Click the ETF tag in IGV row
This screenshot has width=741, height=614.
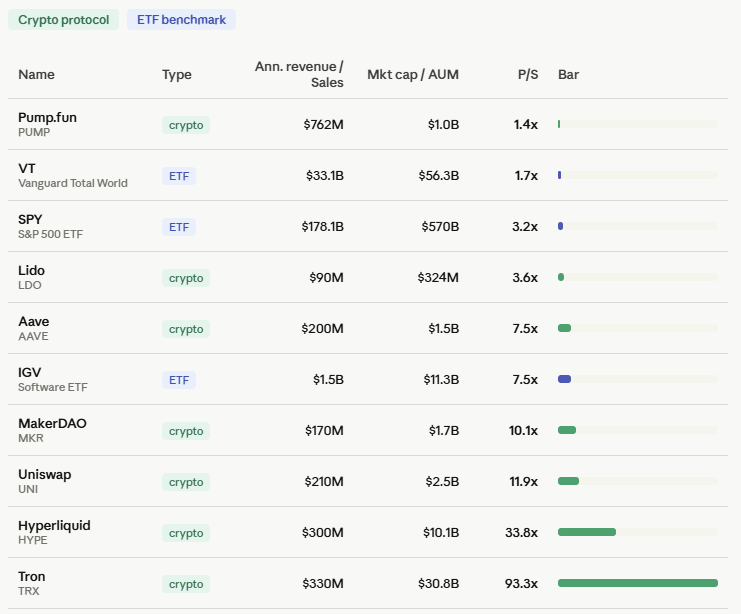pos(179,381)
